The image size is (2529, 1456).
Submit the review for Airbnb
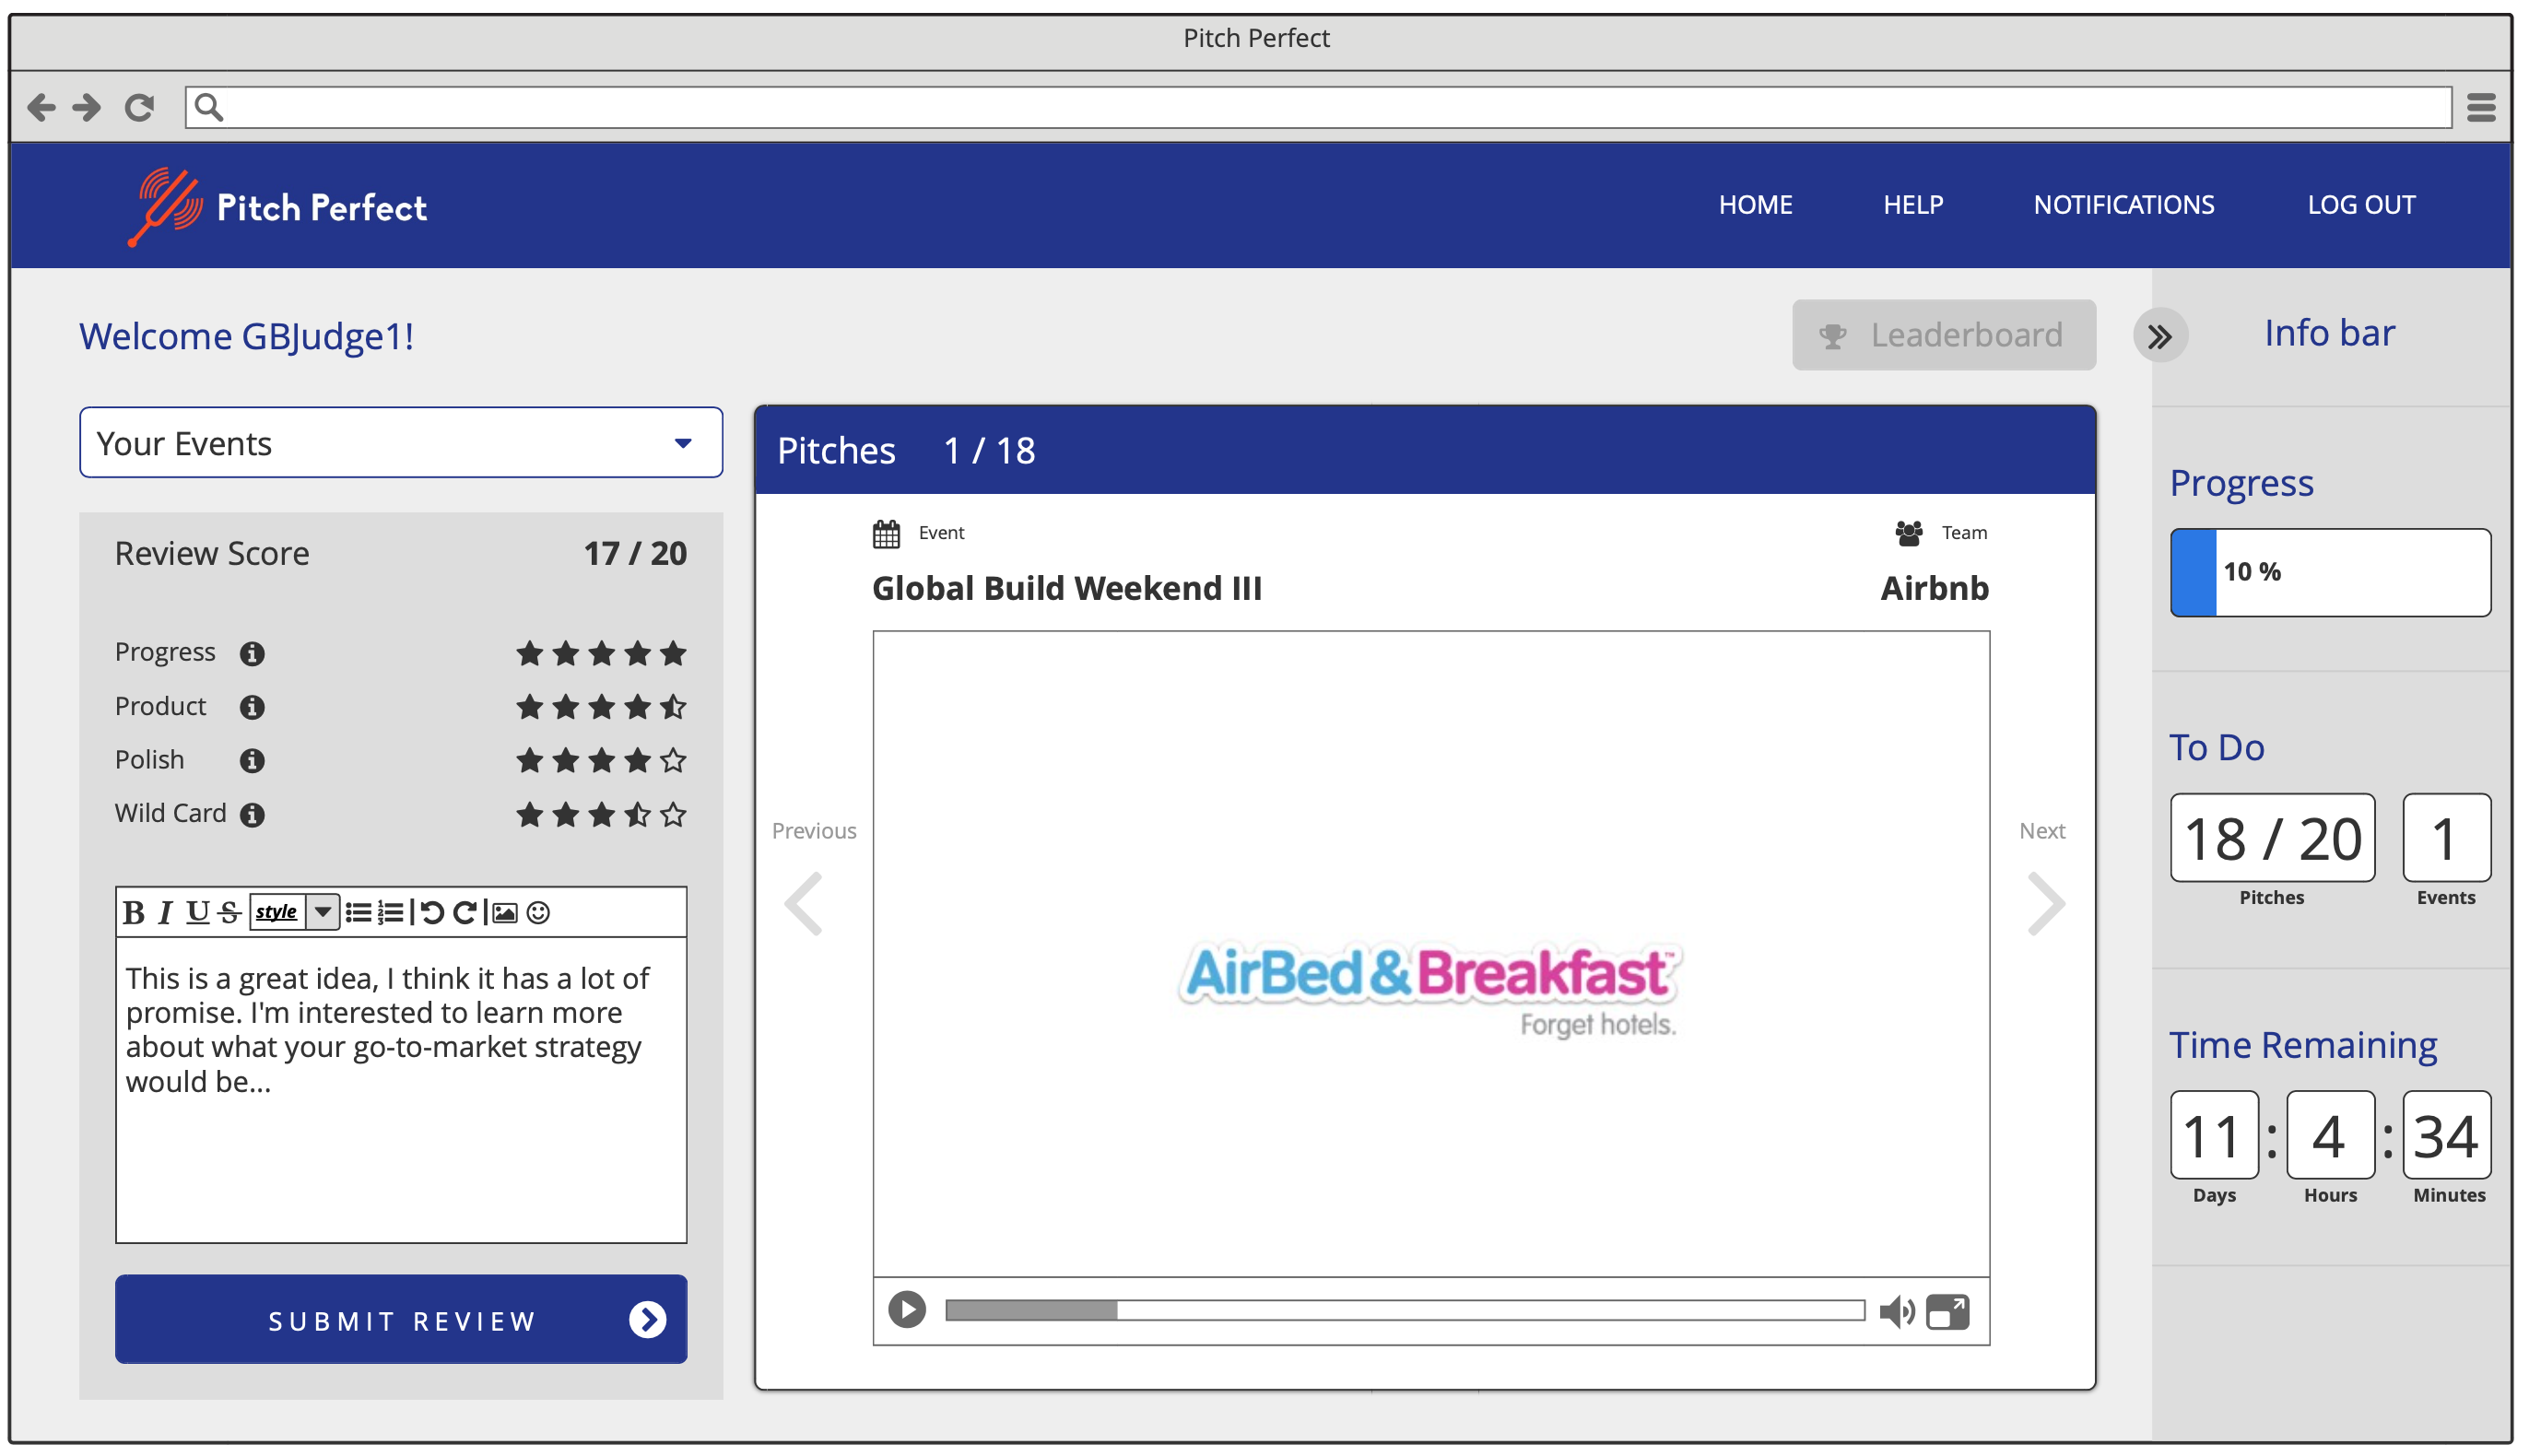pyautogui.click(x=400, y=1320)
